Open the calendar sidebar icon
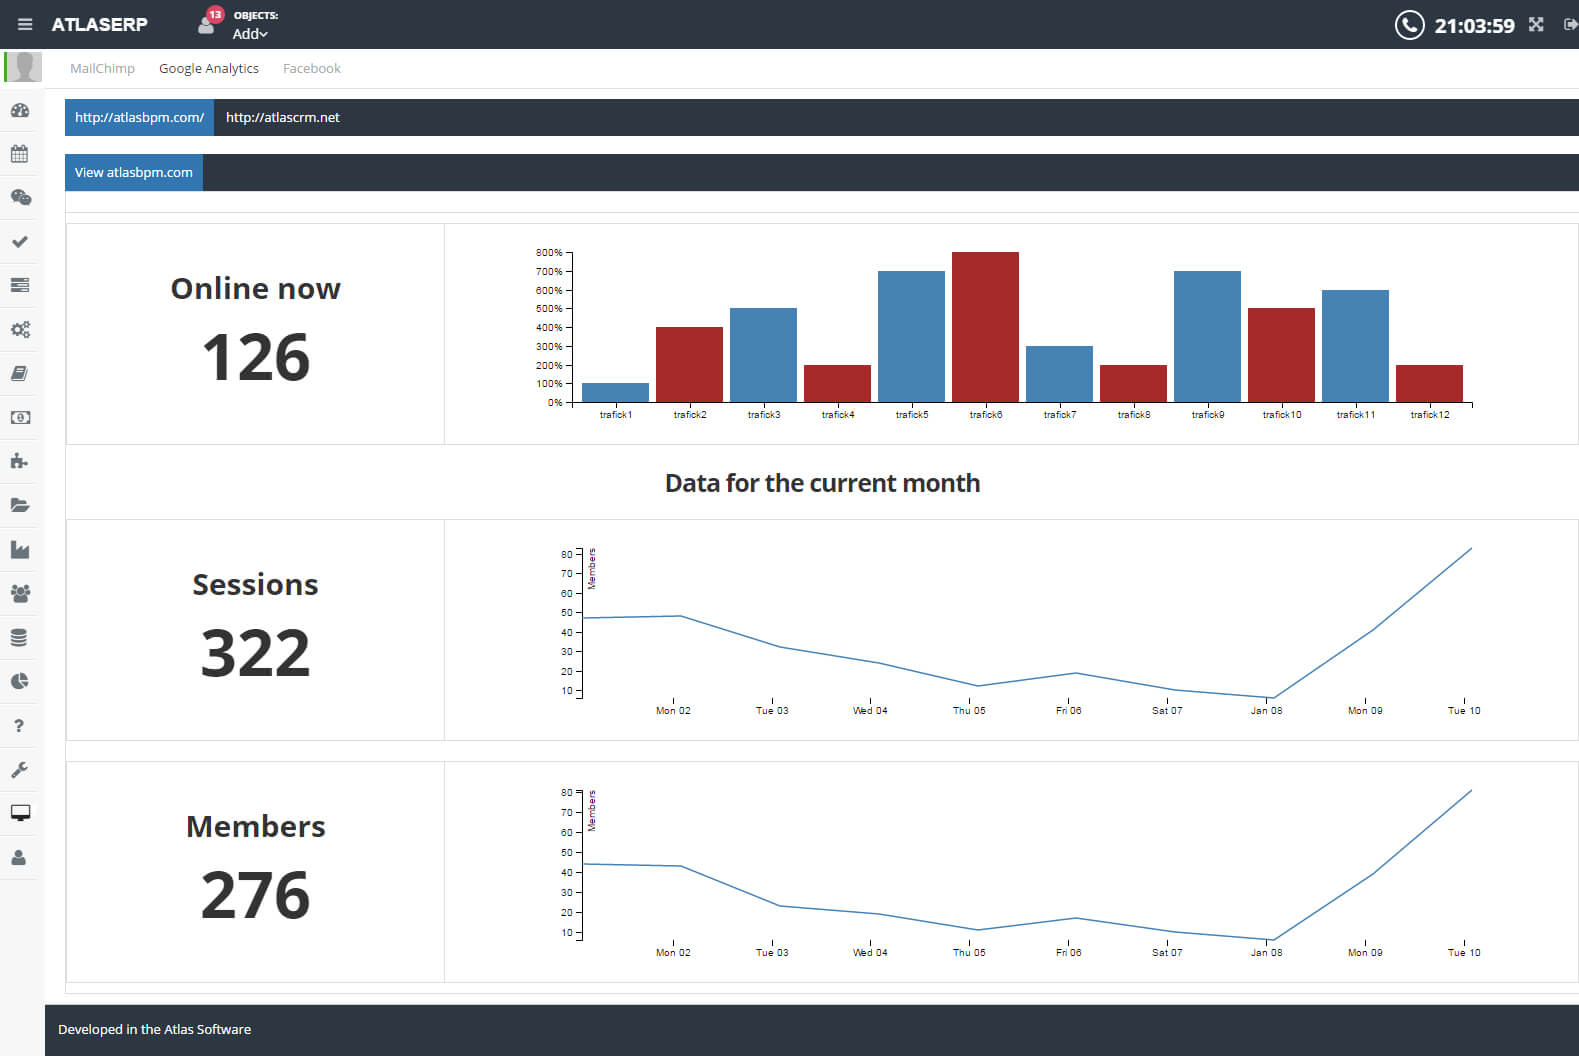 coord(20,154)
